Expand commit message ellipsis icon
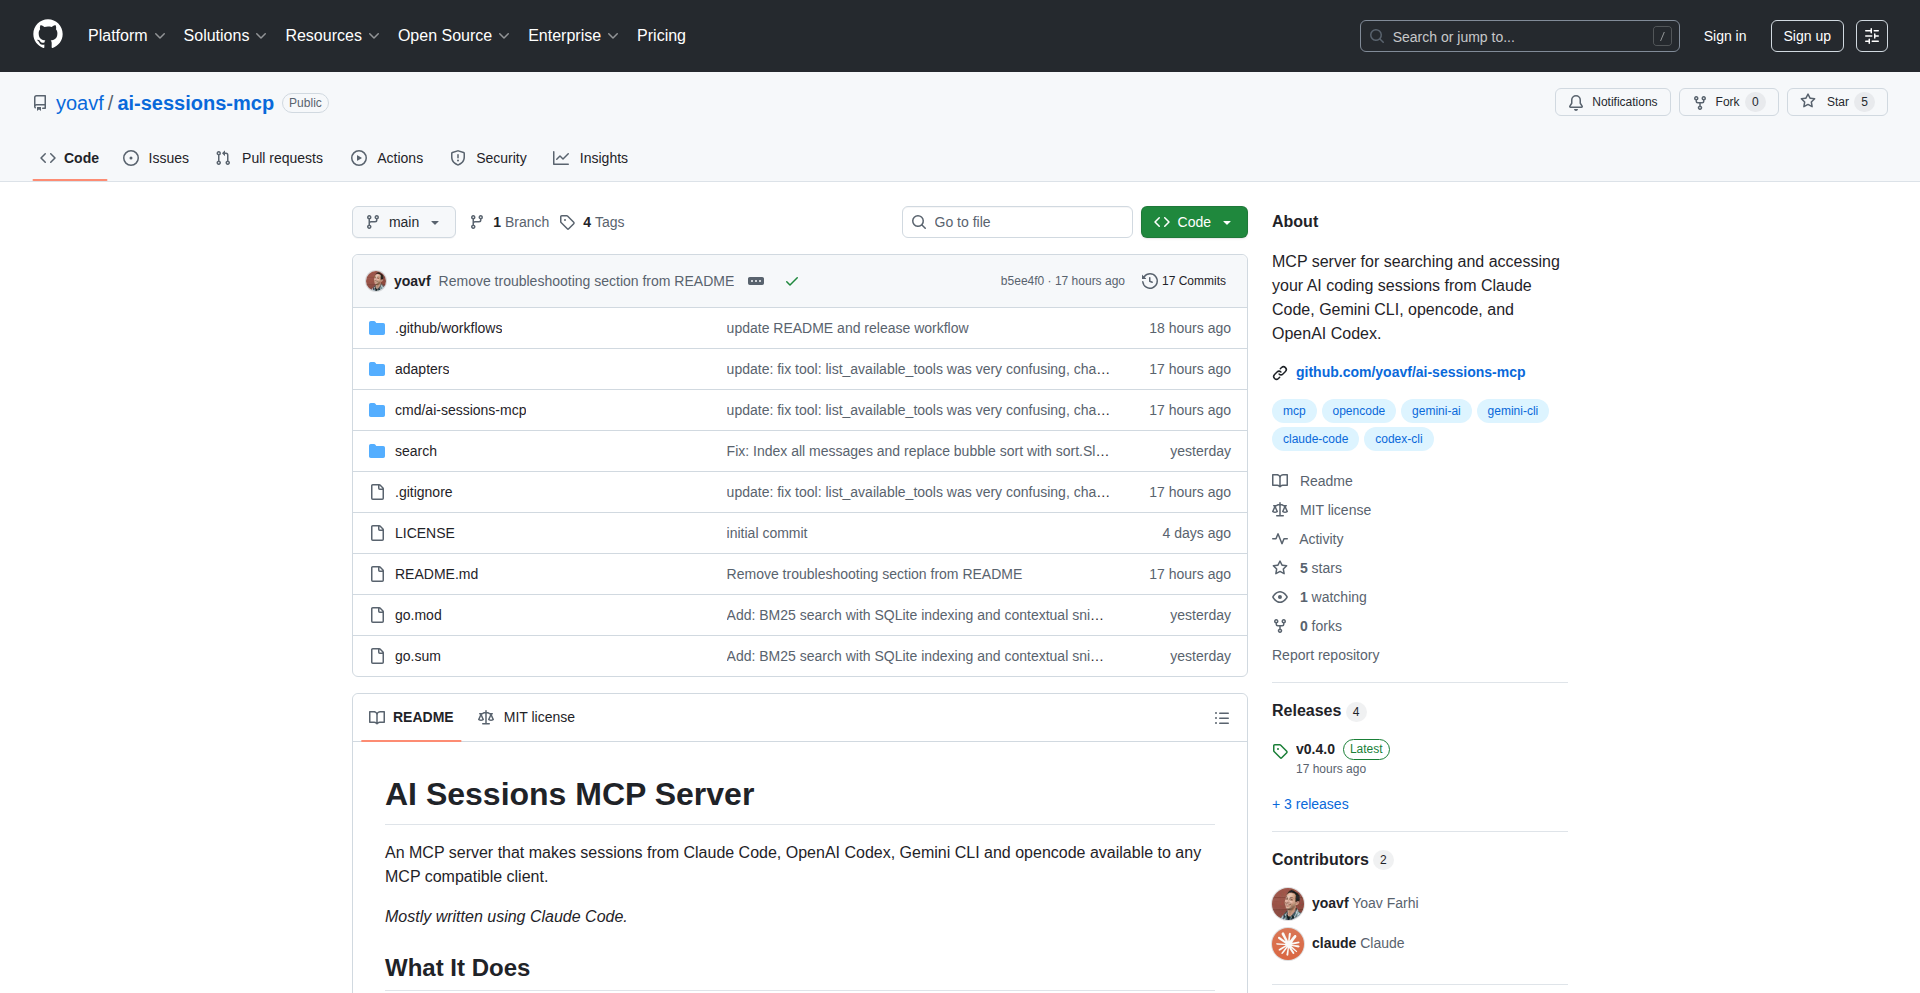The height and width of the screenshot is (993, 1920). pos(756,281)
